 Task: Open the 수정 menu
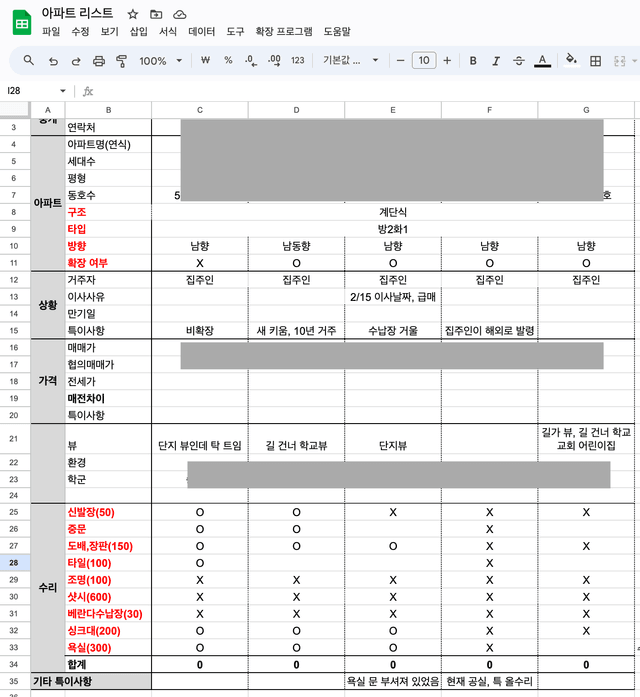80,32
